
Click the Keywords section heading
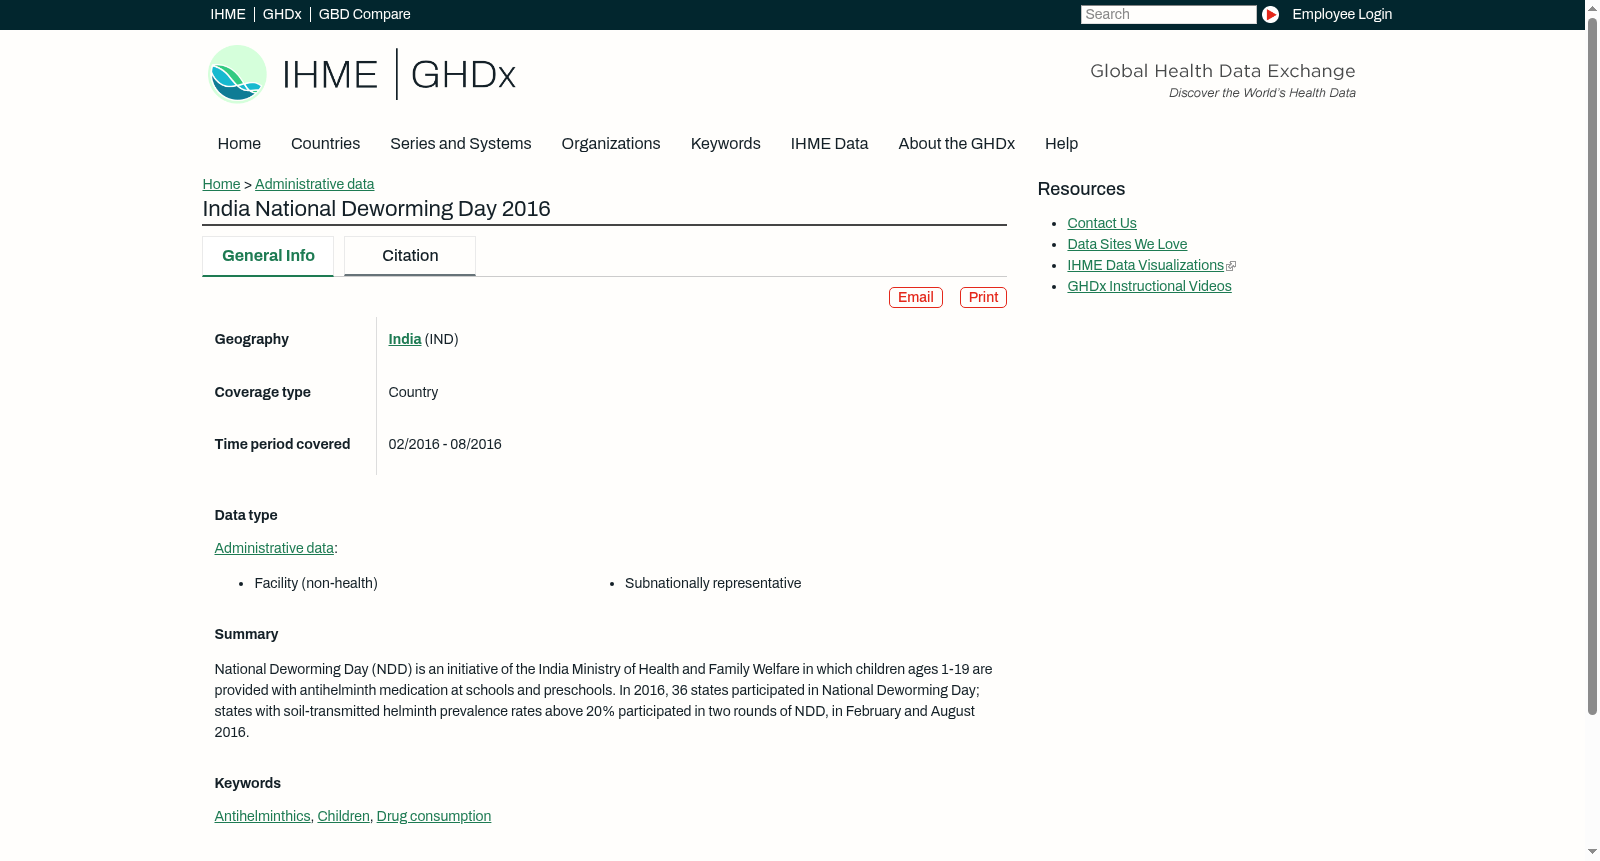click(x=247, y=784)
